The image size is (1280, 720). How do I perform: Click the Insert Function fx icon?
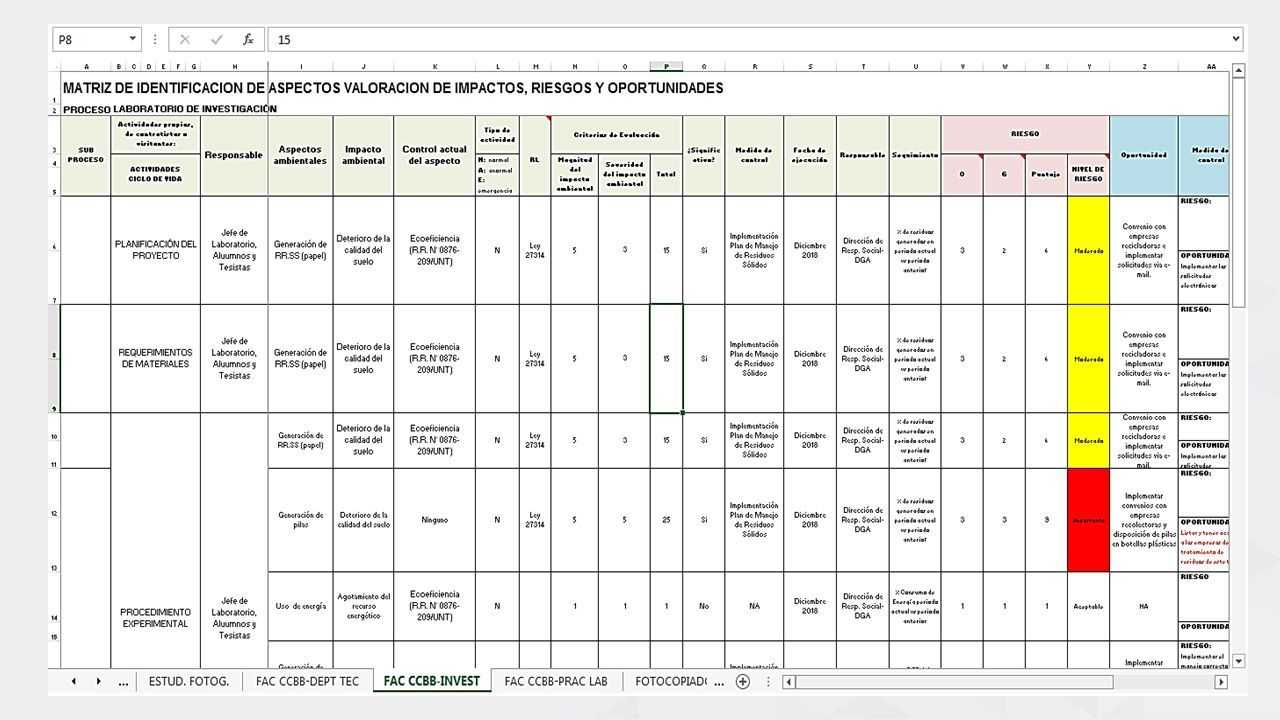pyautogui.click(x=248, y=39)
